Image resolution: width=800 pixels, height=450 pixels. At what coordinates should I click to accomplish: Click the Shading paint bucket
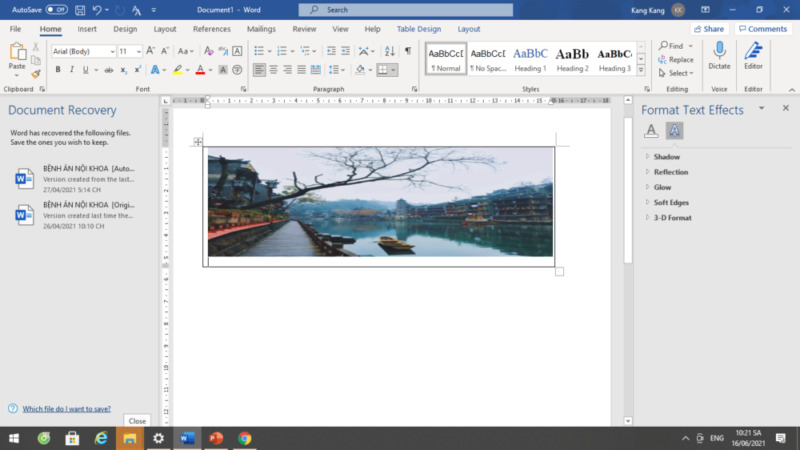coord(360,70)
